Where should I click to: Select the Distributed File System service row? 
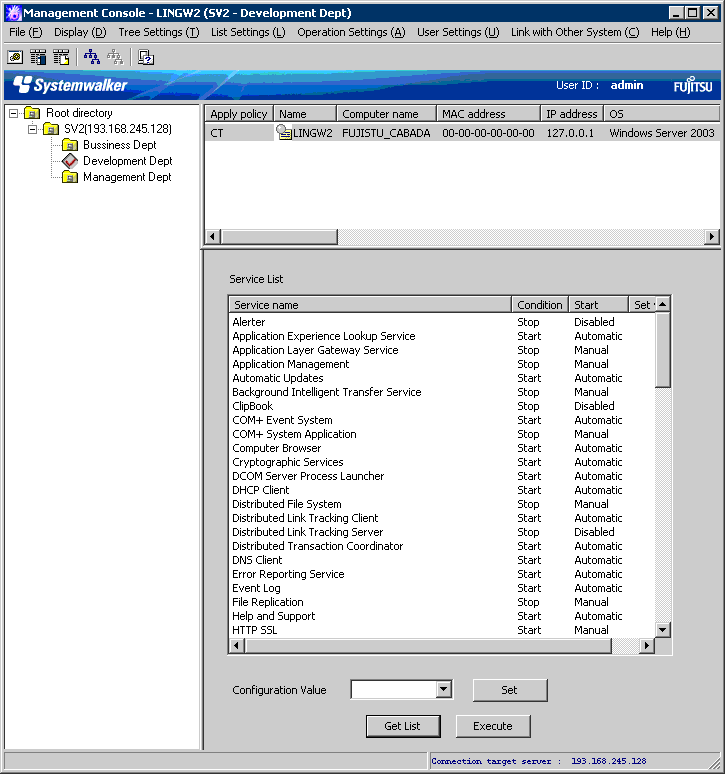pos(442,504)
